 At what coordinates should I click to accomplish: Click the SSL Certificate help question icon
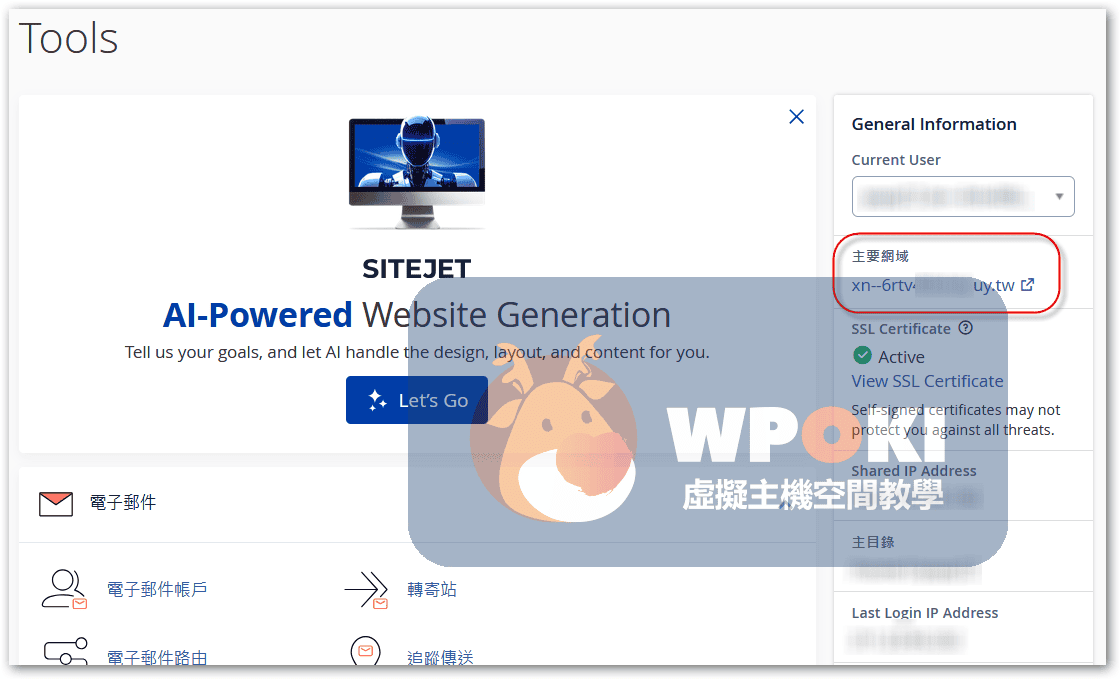click(x=965, y=328)
